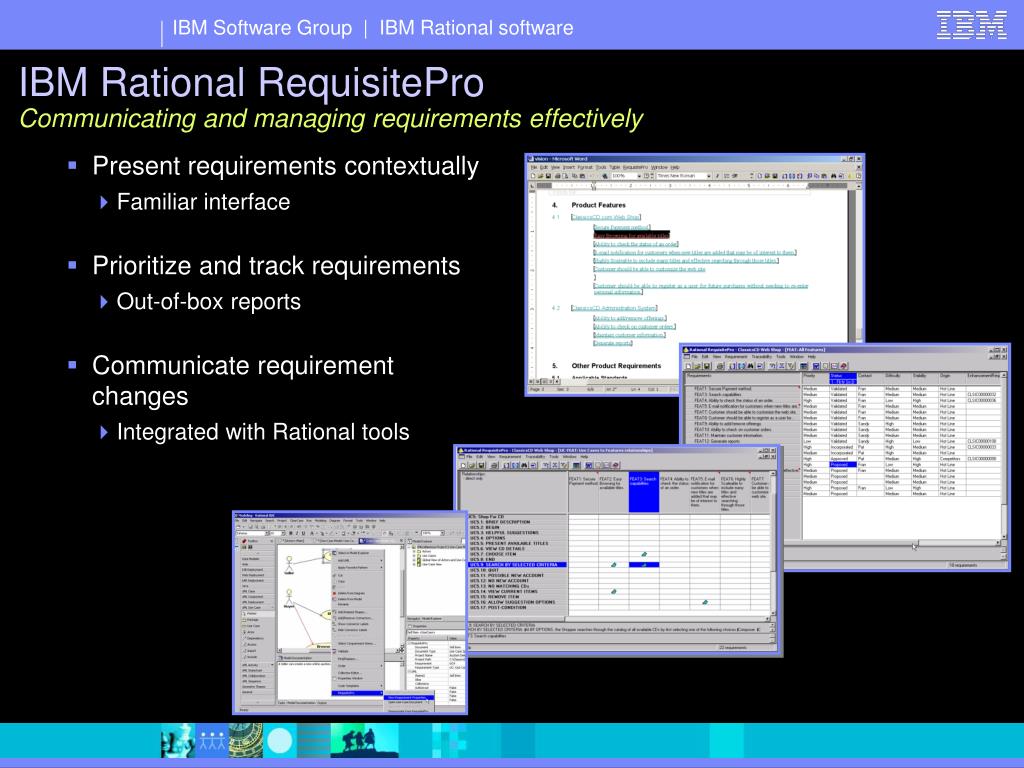Open ClassicsCD Administration System link in Word document
Image resolution: width=1024 pixels, height=768 pixels.
pos(615,308)
